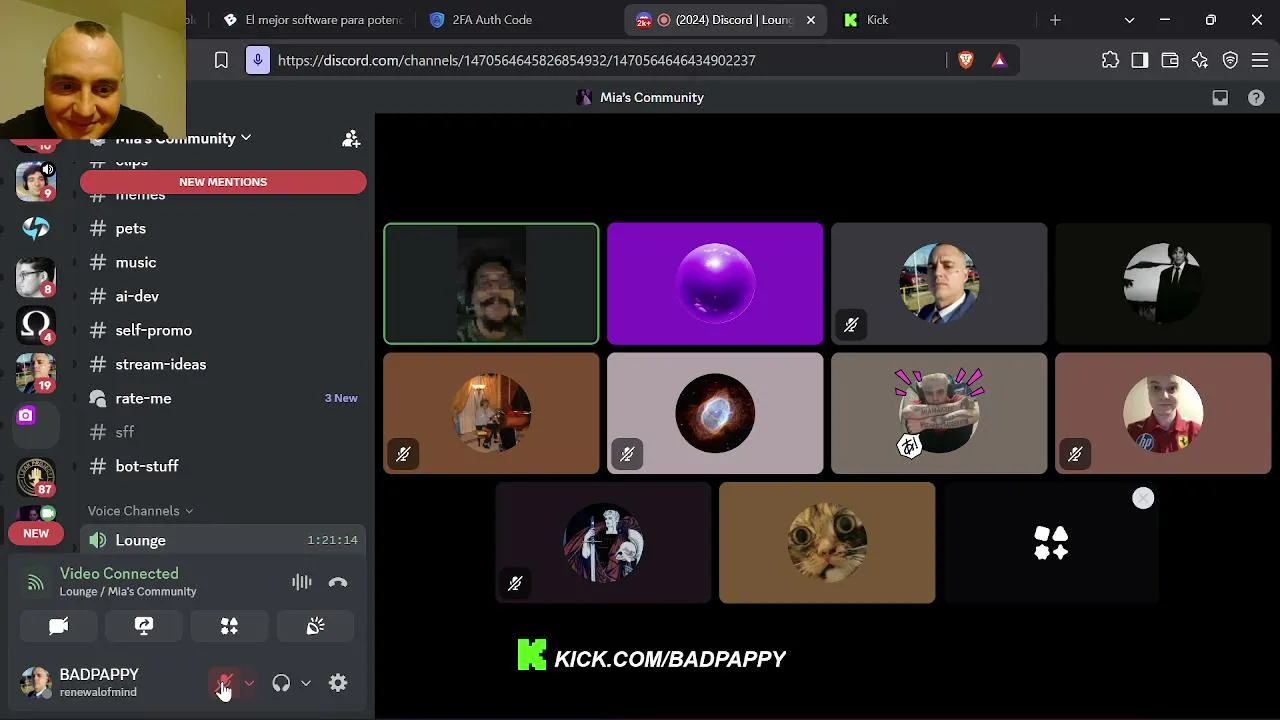Open microphone input options arrow
Screen dimensions: 1280x720
click(x=249, y=683)
